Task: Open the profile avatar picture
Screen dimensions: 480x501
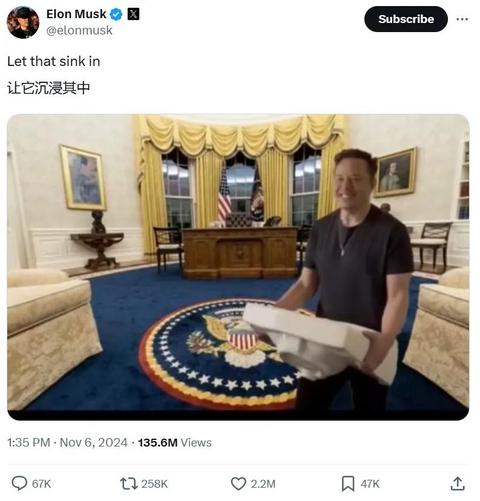Action: point(23,22)
